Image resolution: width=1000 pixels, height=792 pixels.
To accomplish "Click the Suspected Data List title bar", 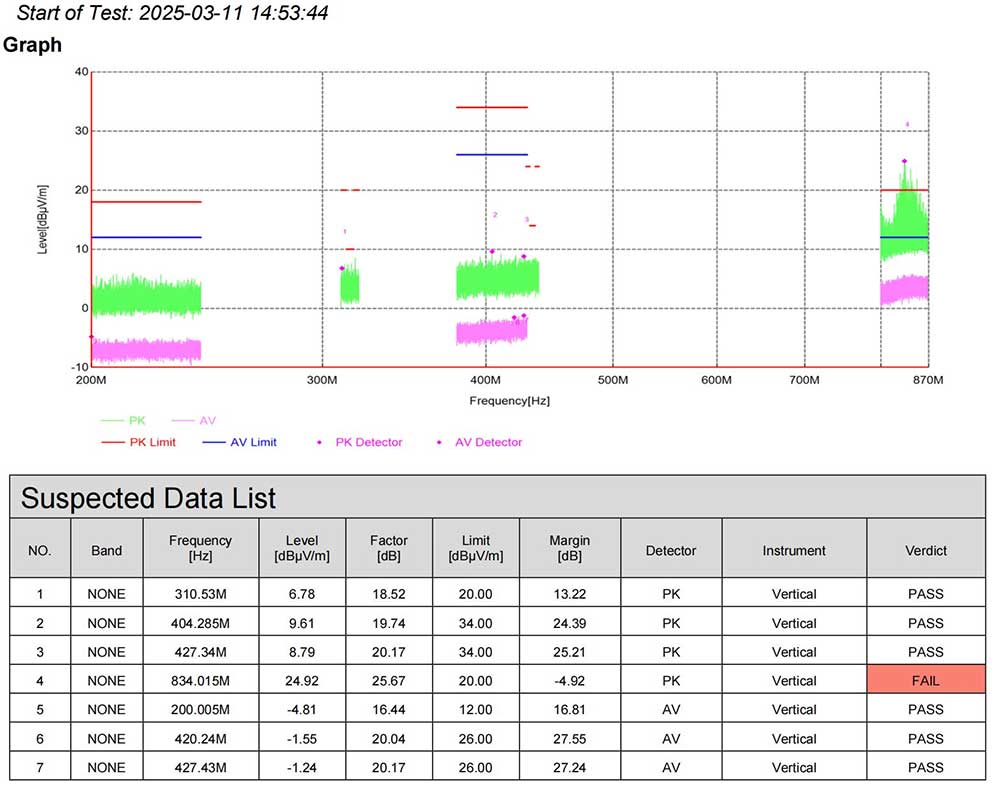I will click(x=498, y=497).
